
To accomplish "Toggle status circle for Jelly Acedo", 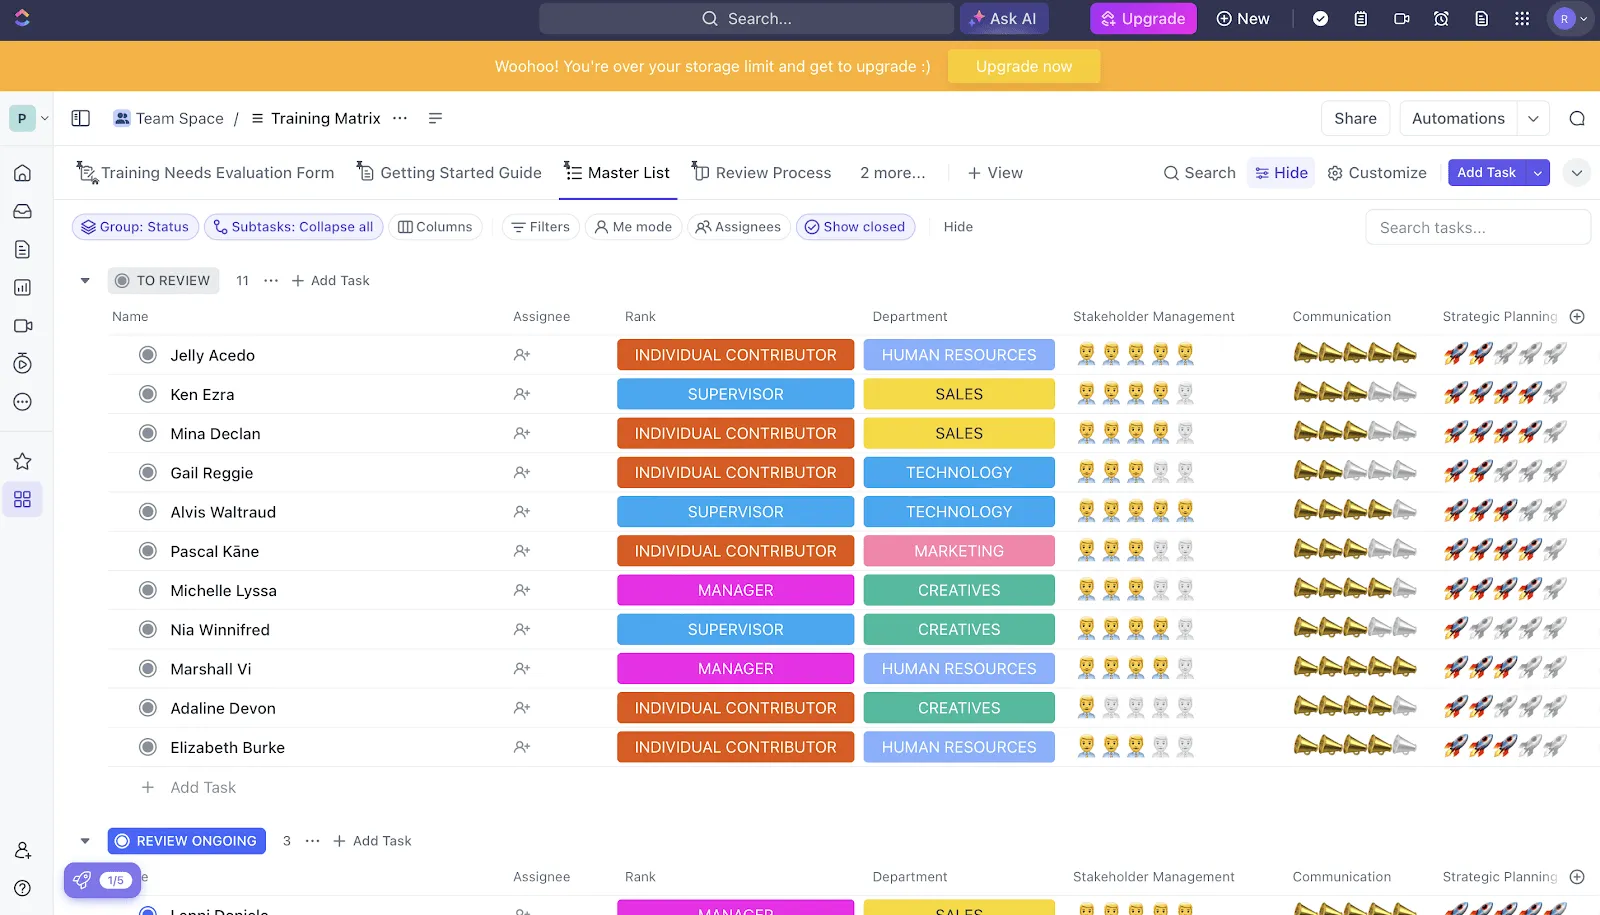I will pyautogui.click(x=148, y=355).
